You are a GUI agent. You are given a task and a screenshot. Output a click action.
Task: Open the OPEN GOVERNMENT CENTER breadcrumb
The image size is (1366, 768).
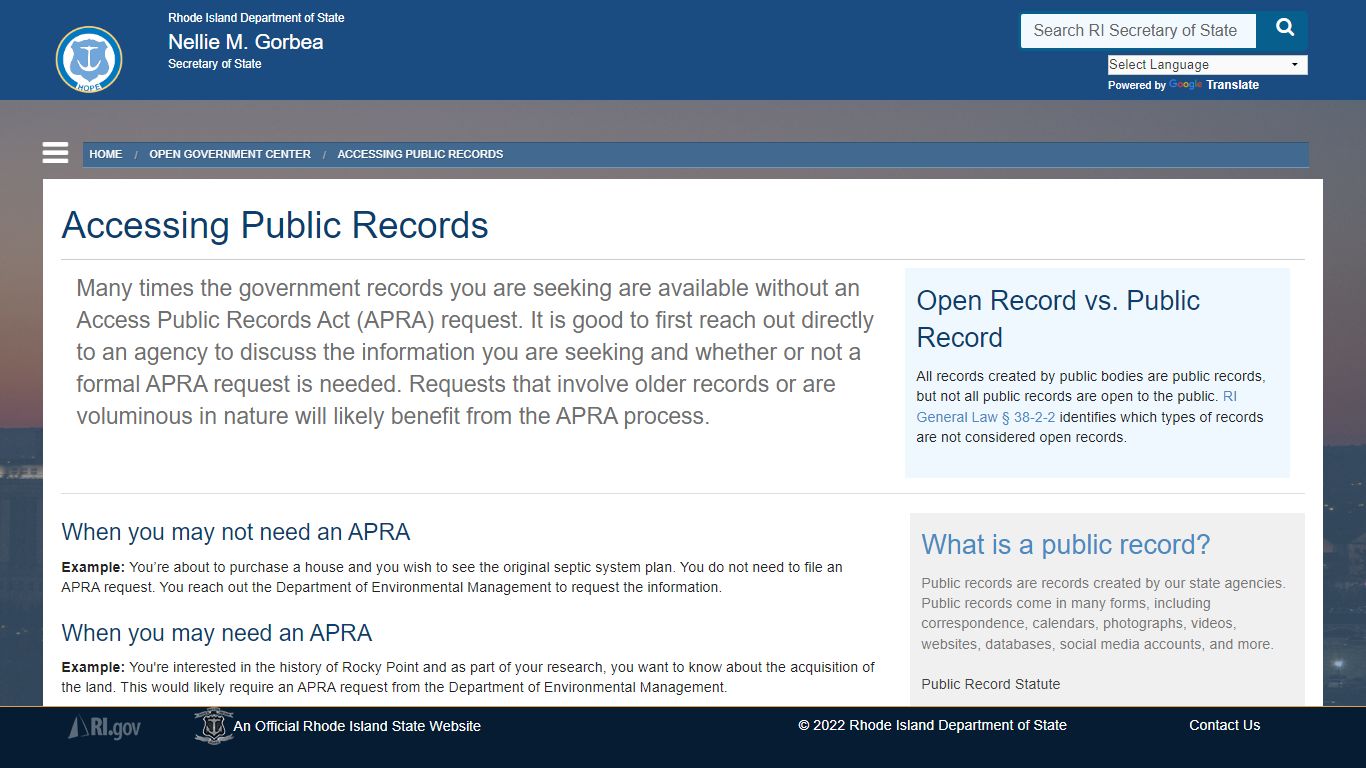pyautogui.click(x=230, y=154)
